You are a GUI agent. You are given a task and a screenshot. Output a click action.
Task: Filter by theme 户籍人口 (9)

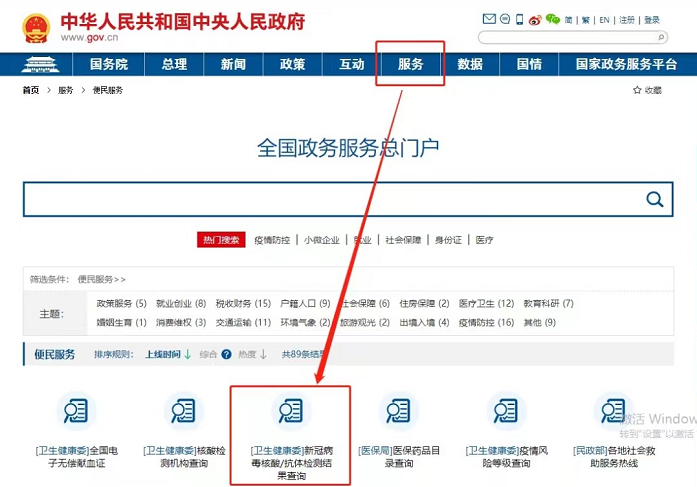pos(305,303)
